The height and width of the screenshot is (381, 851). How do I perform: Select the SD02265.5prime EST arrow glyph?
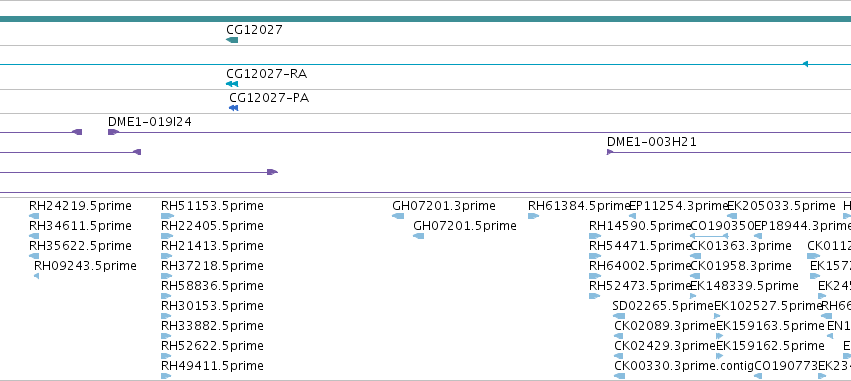(619, 316)
